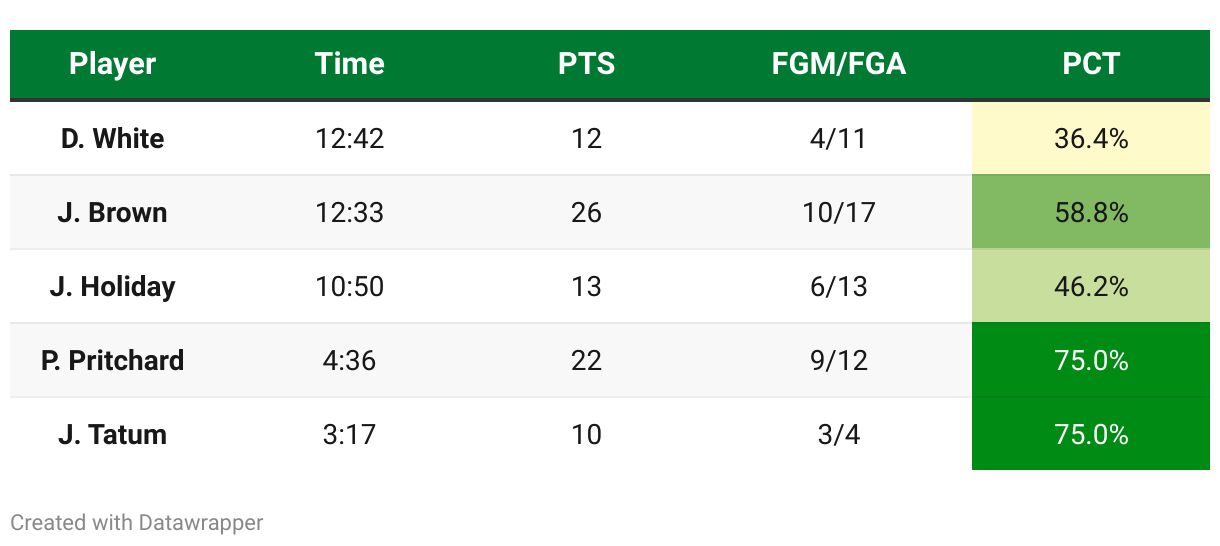This screenshot has height=546, width=1220.
Task: Click the FGM/FGA column header
Action: point(838,64)
